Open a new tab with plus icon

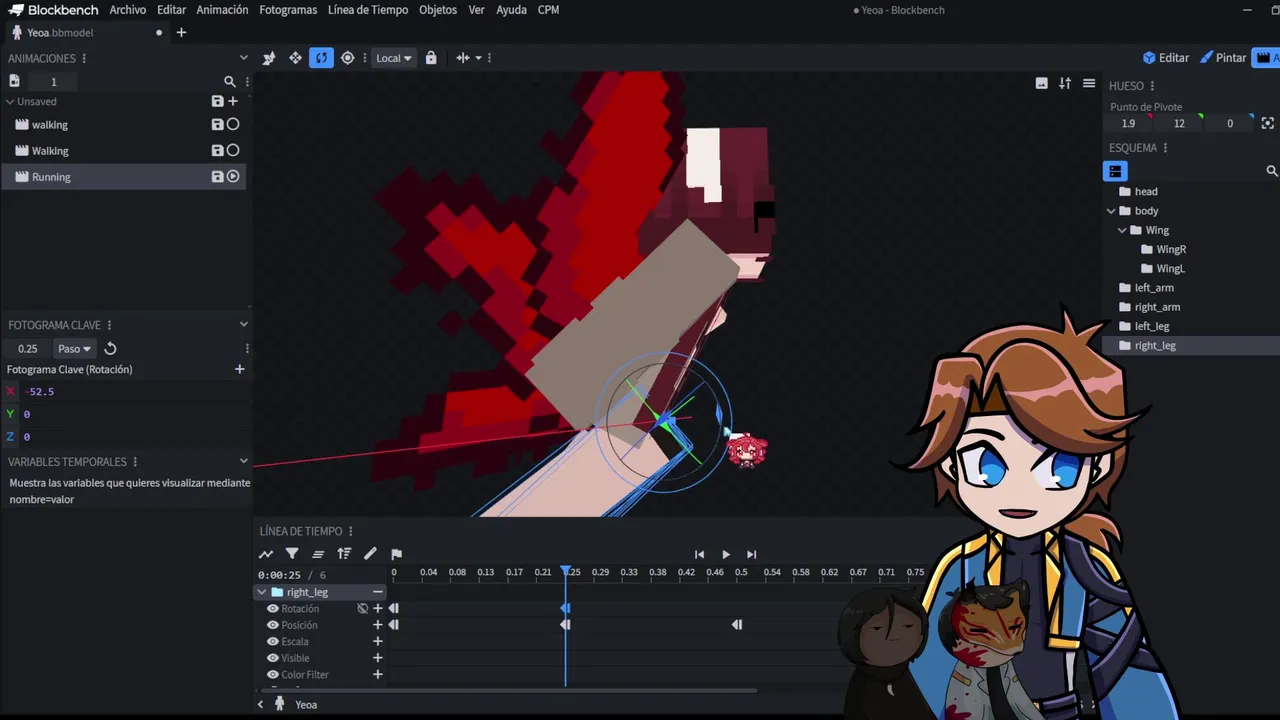click(x=181, y=32)
